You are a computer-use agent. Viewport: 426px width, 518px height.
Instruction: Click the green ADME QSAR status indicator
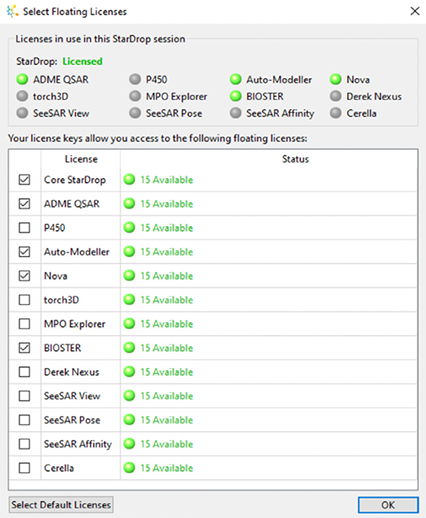[22, 79]
